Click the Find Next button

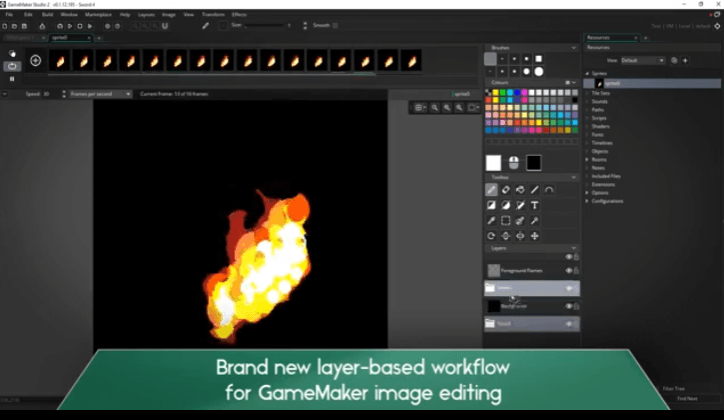click(x=687, y=399)
